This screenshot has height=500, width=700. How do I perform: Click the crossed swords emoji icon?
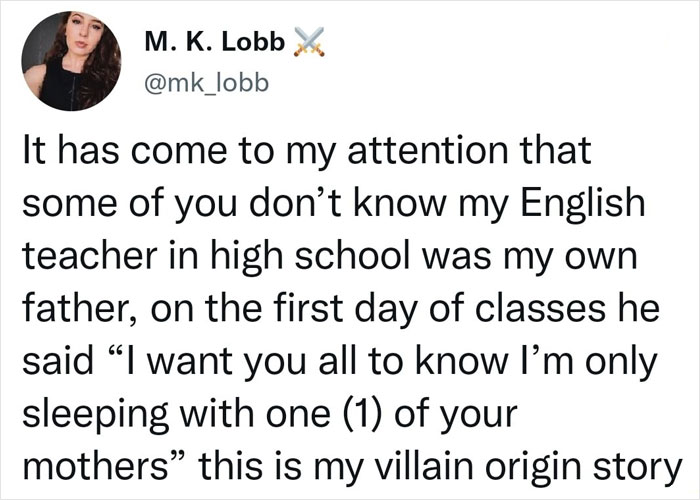309,42
